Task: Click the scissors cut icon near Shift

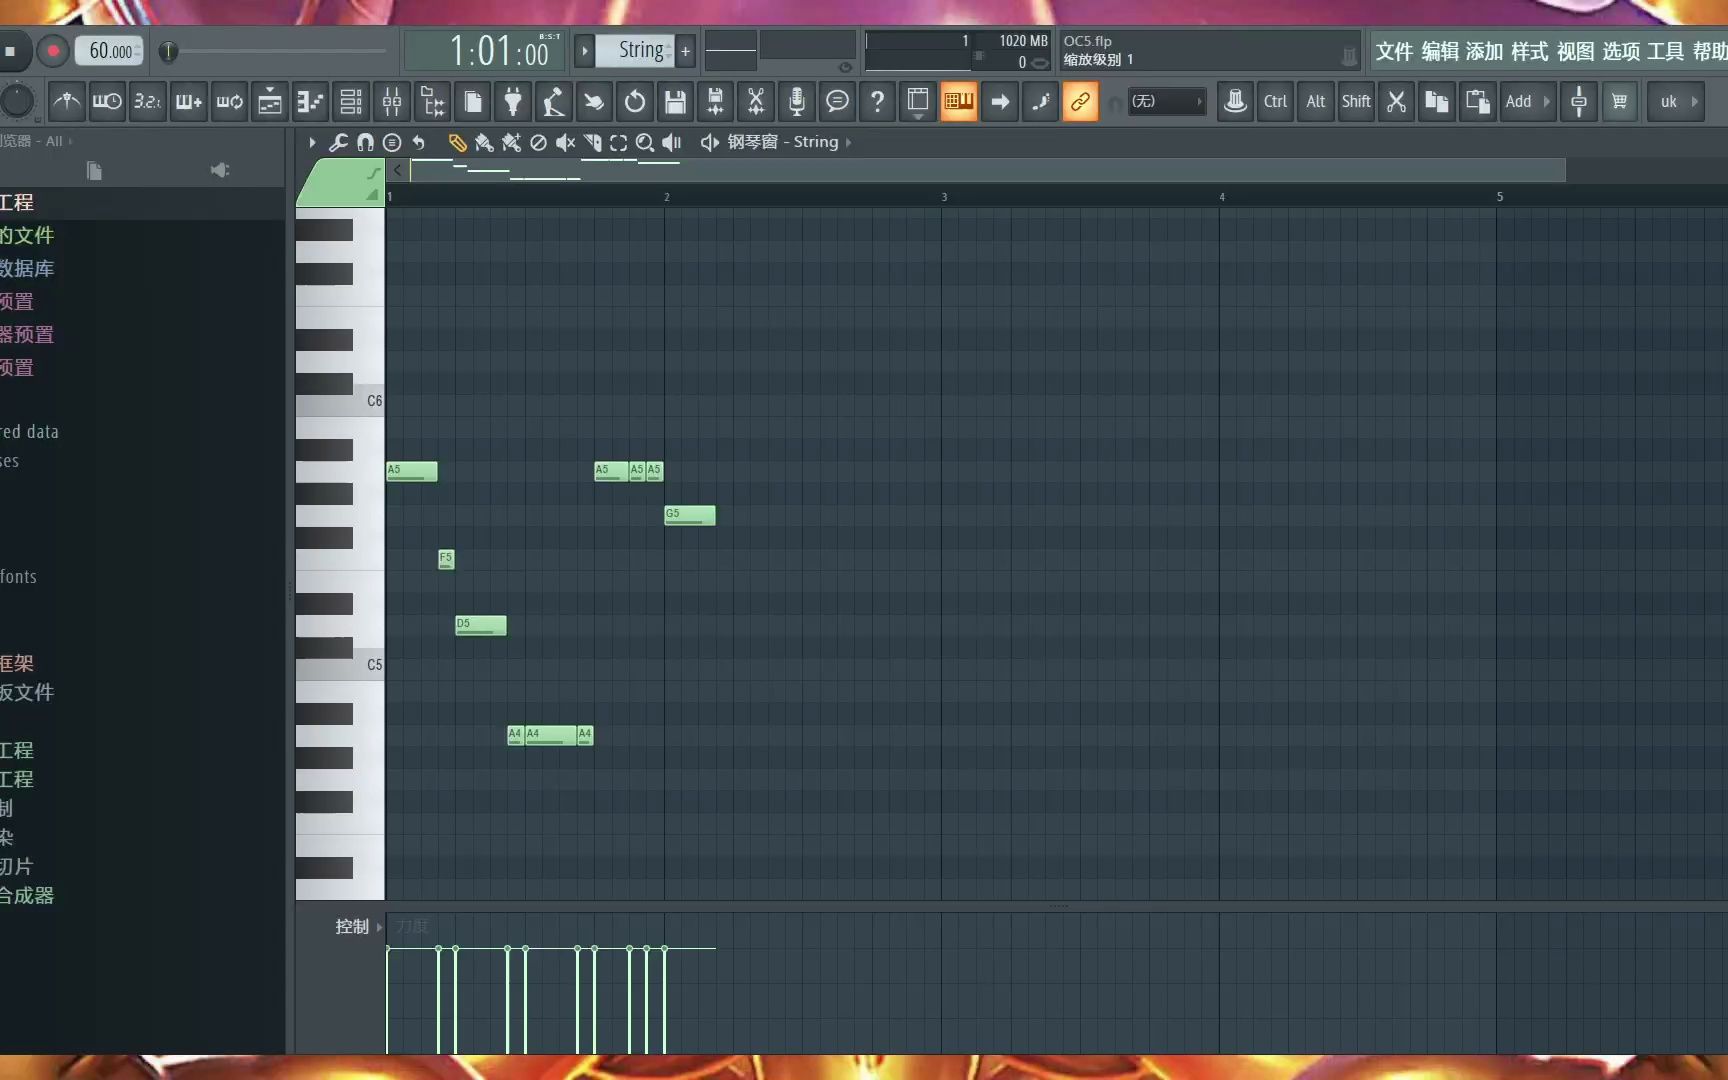Action: point(1397,102)
